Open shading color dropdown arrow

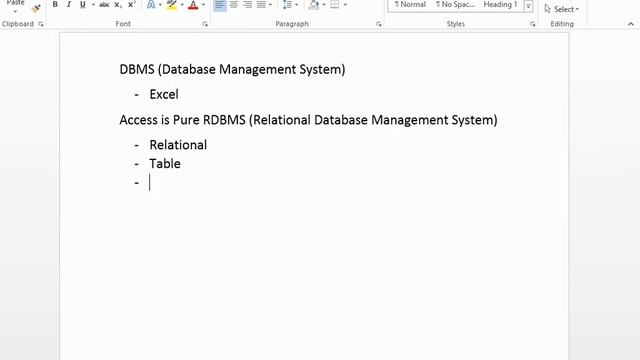coord(324,4)
